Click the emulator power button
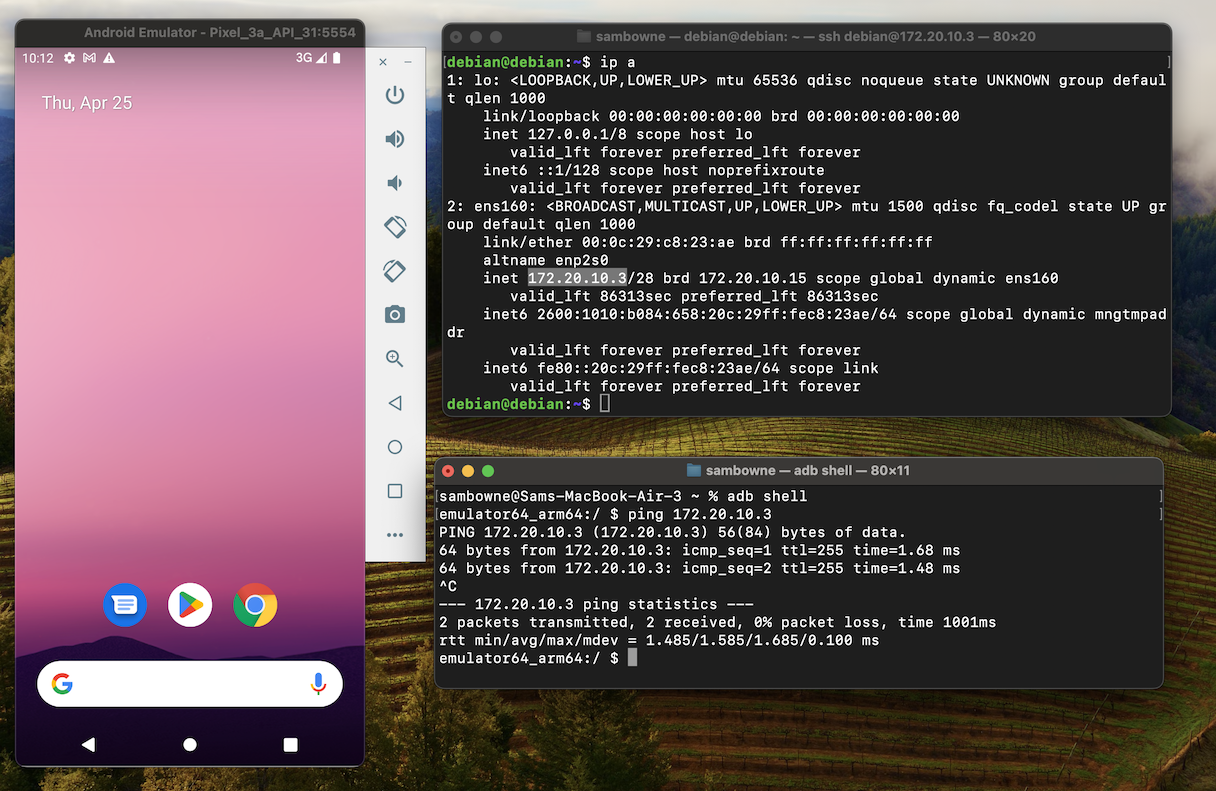Image resolution: width=1216 pixels, height=791 pixels. point(395,95)
